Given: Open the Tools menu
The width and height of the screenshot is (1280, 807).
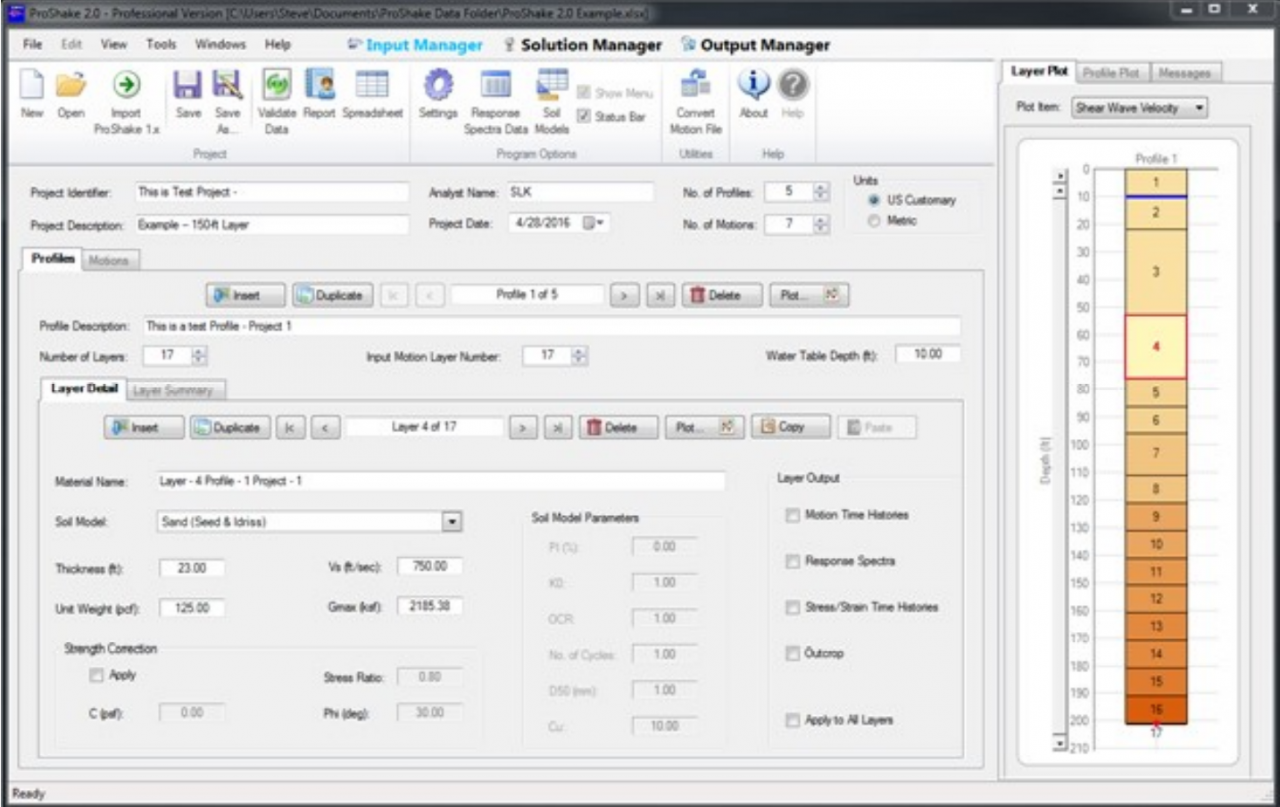Looking at the screenshot, I should tap(160, 45).
